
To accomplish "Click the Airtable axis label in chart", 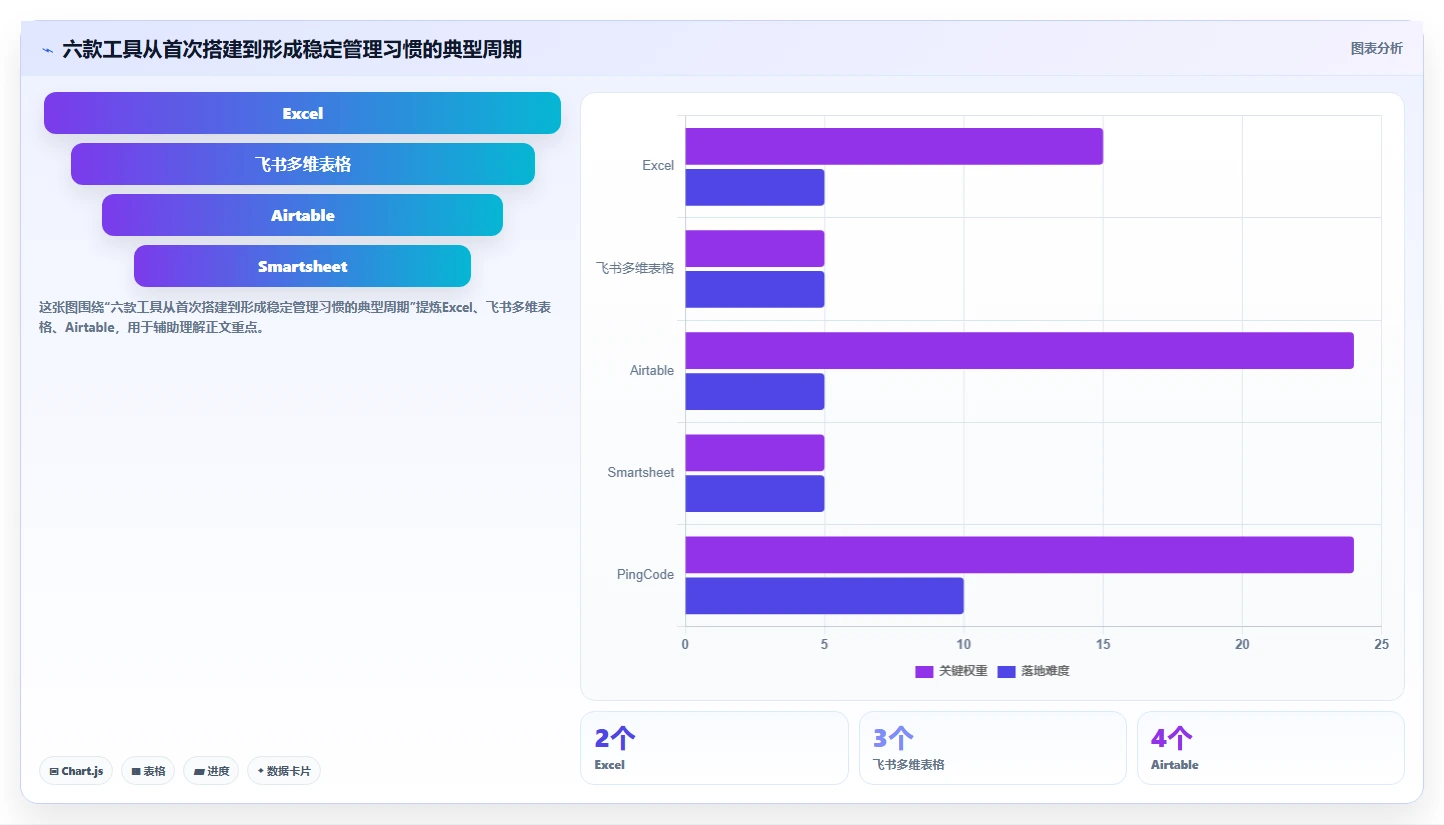I will click(x=652, y=371).
